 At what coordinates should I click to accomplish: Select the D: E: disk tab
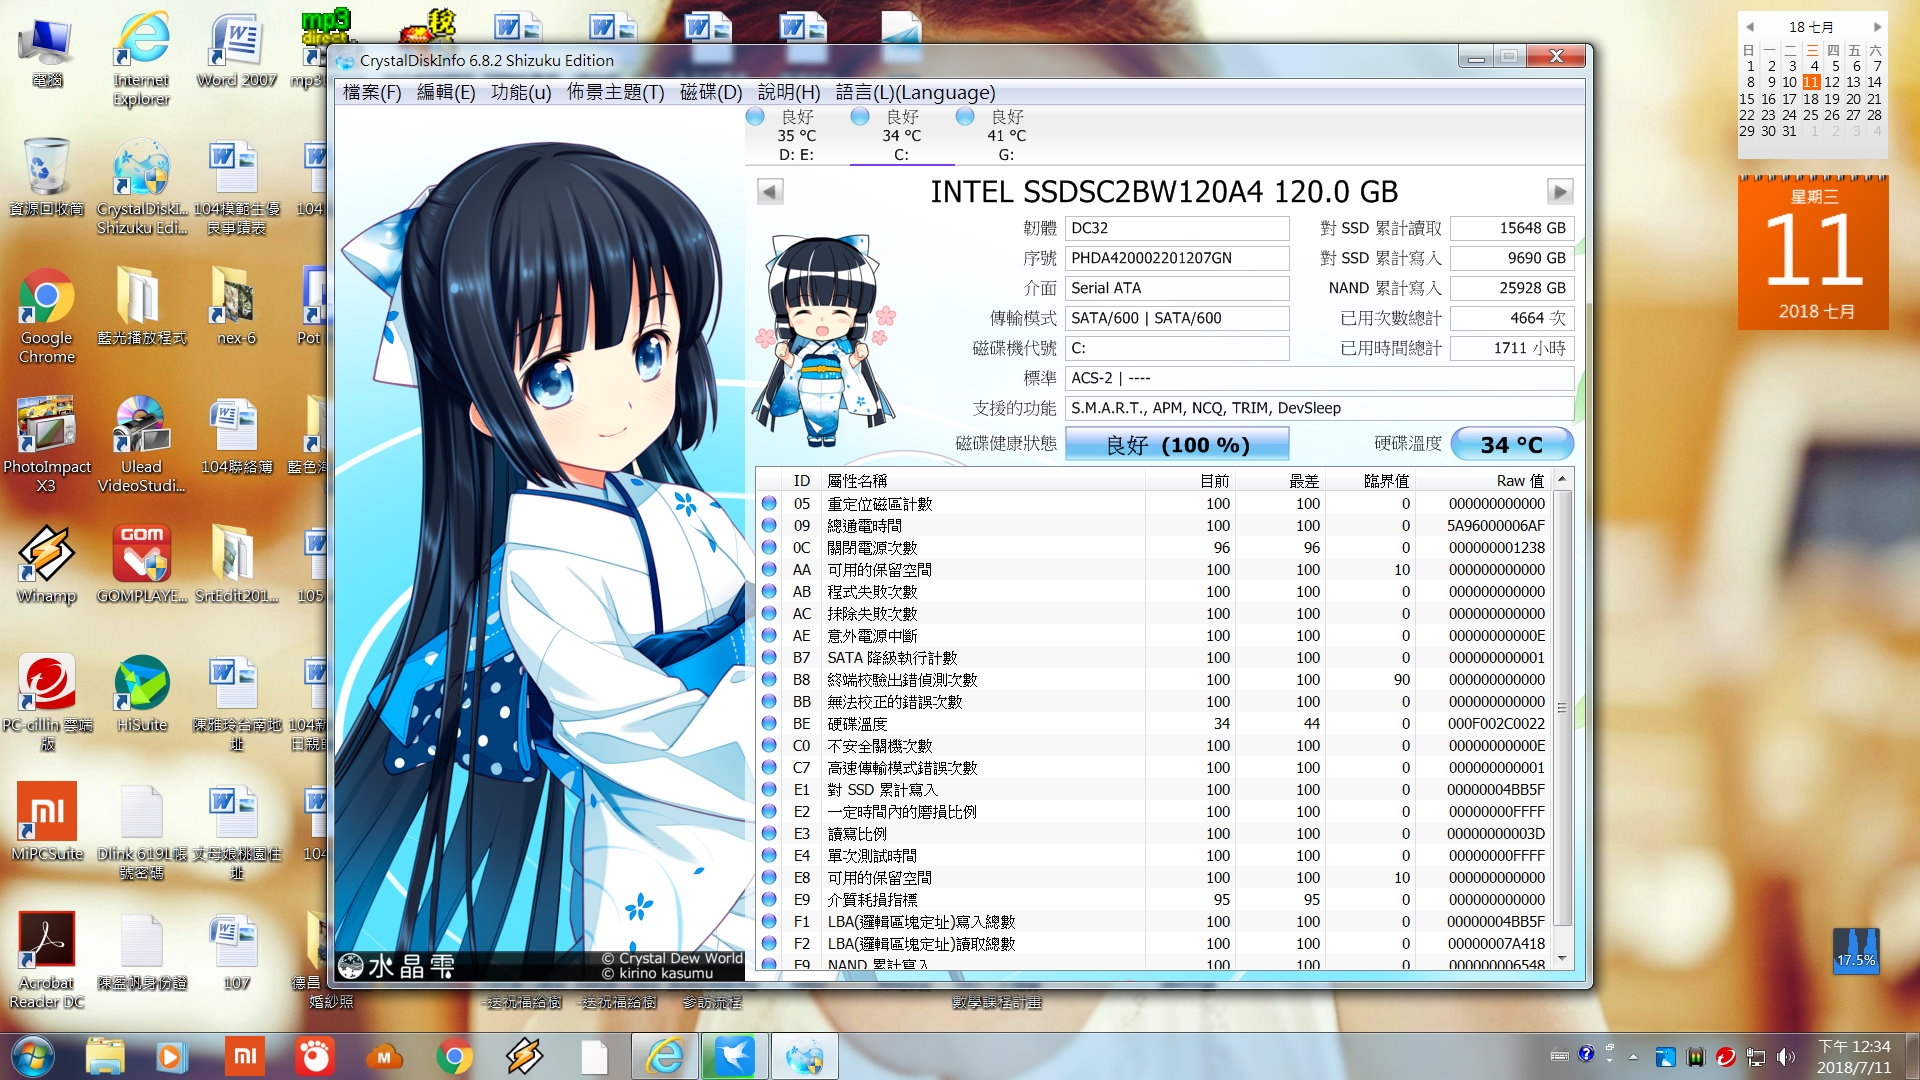pyautogui.click(x=796, y=135)
